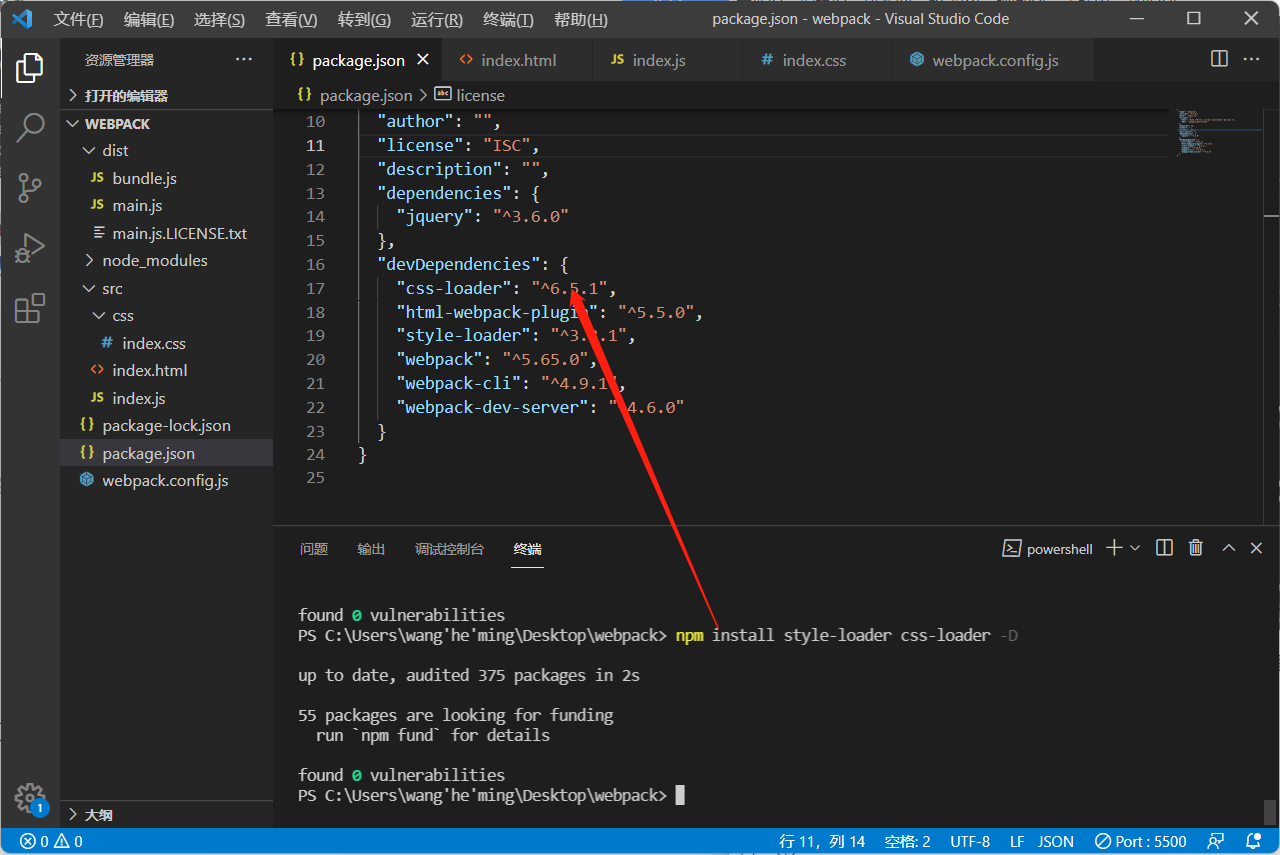Create a new terminal with plus icon

pos(1114,548)
